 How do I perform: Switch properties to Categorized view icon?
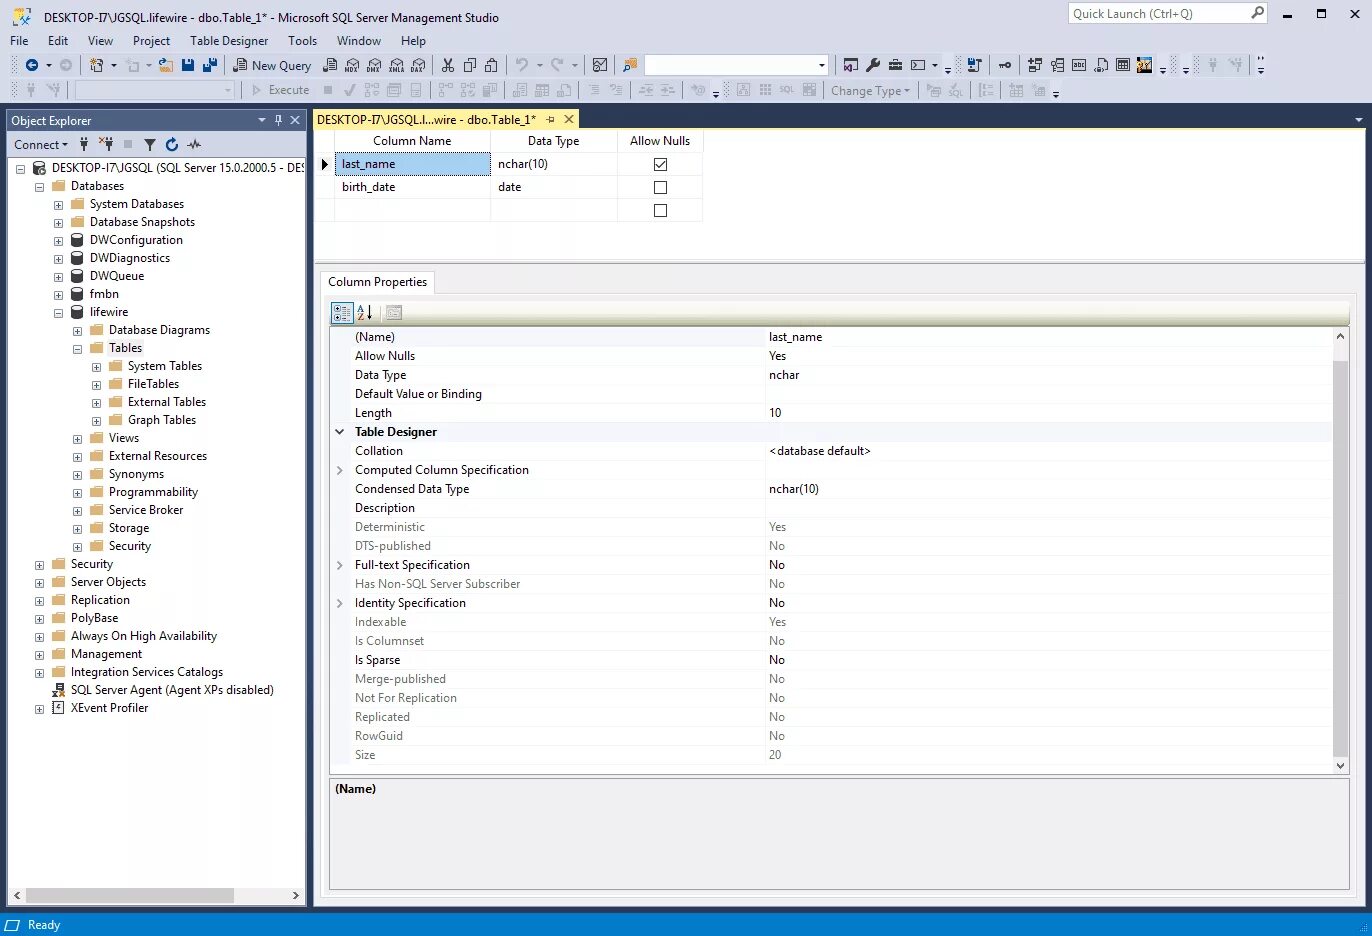[342, 312]
